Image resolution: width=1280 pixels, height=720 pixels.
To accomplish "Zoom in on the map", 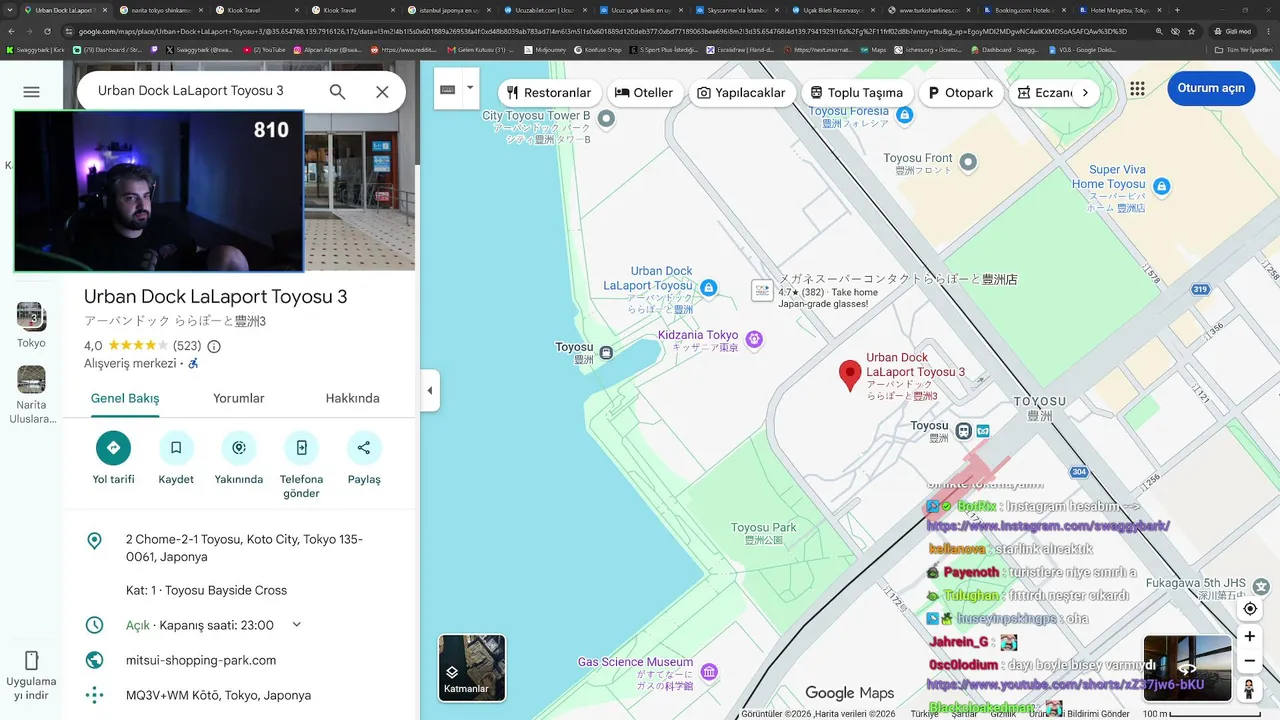I will [x=1250, y=636].
